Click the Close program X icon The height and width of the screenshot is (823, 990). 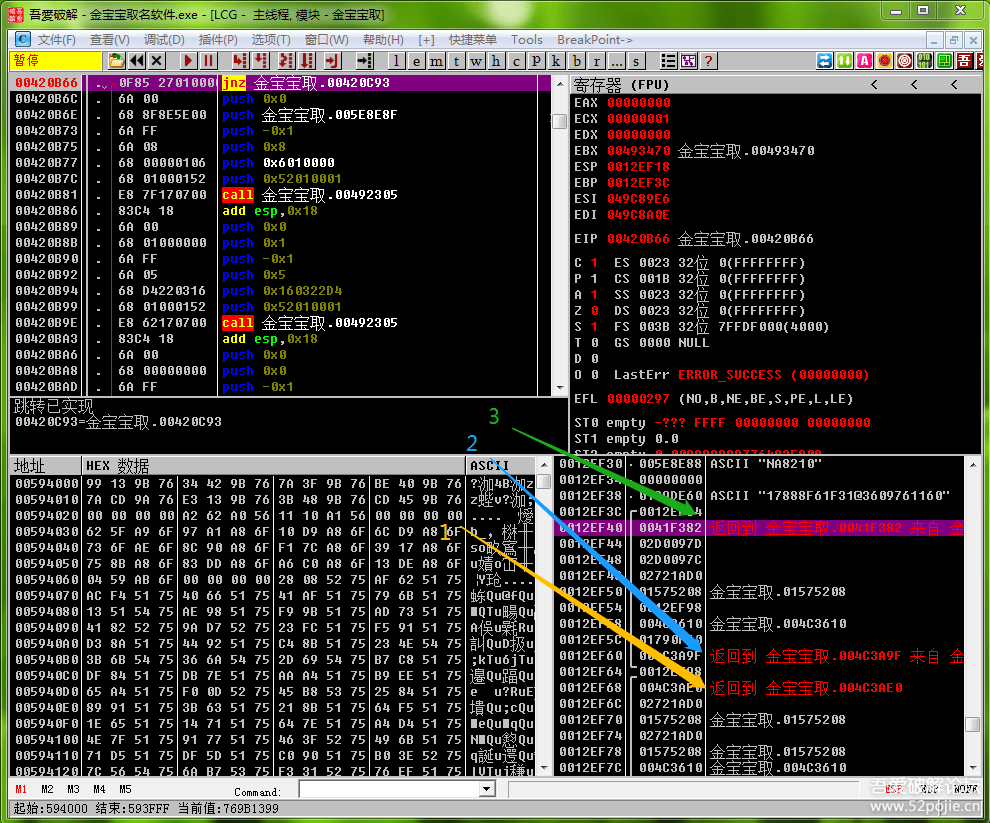coord(157,61)
